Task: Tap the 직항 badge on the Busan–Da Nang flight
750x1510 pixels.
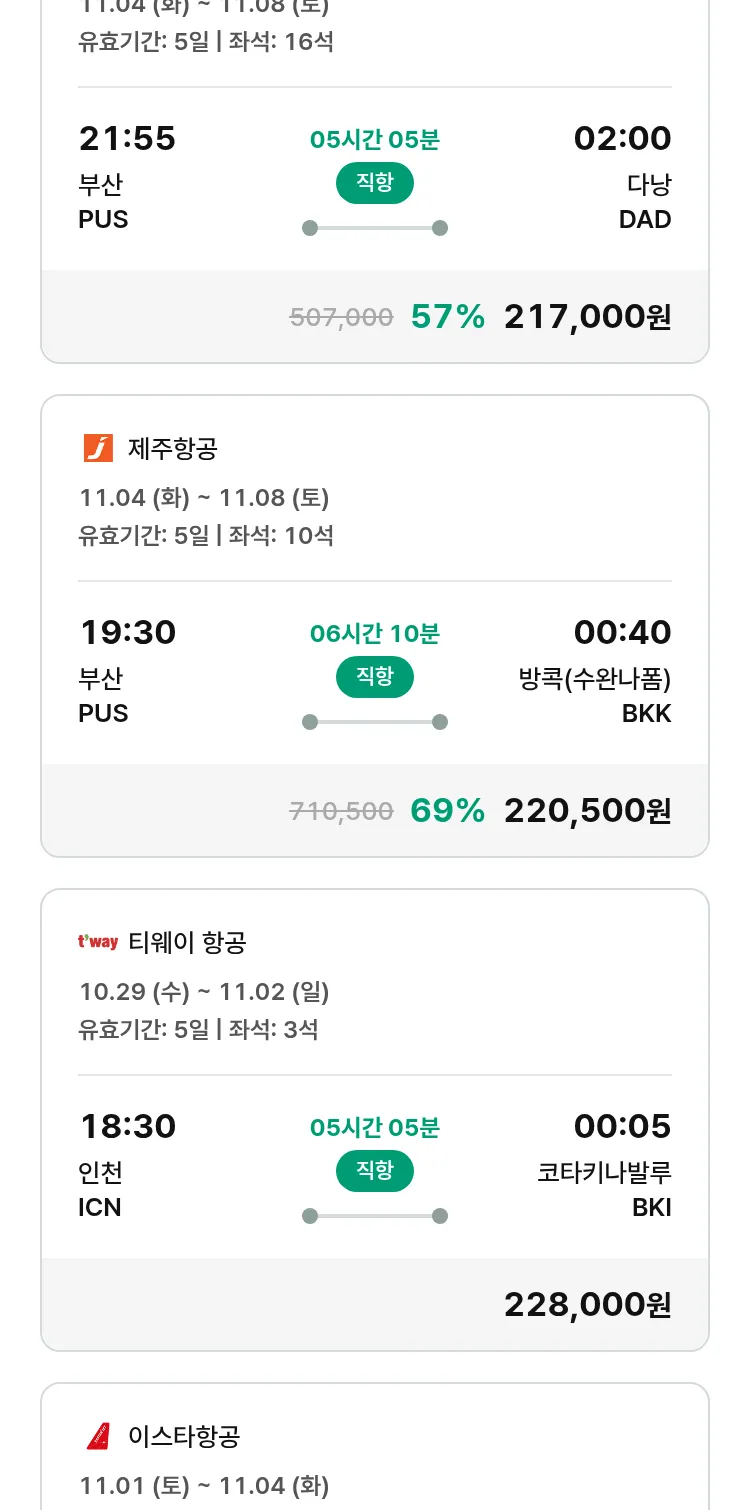Action: point(374,184)
